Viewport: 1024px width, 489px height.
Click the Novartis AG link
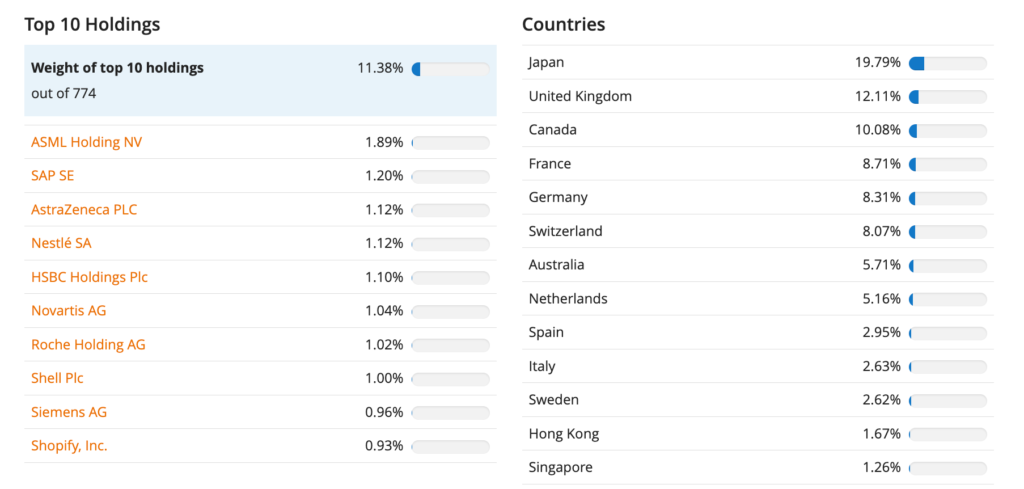[68, 311]
